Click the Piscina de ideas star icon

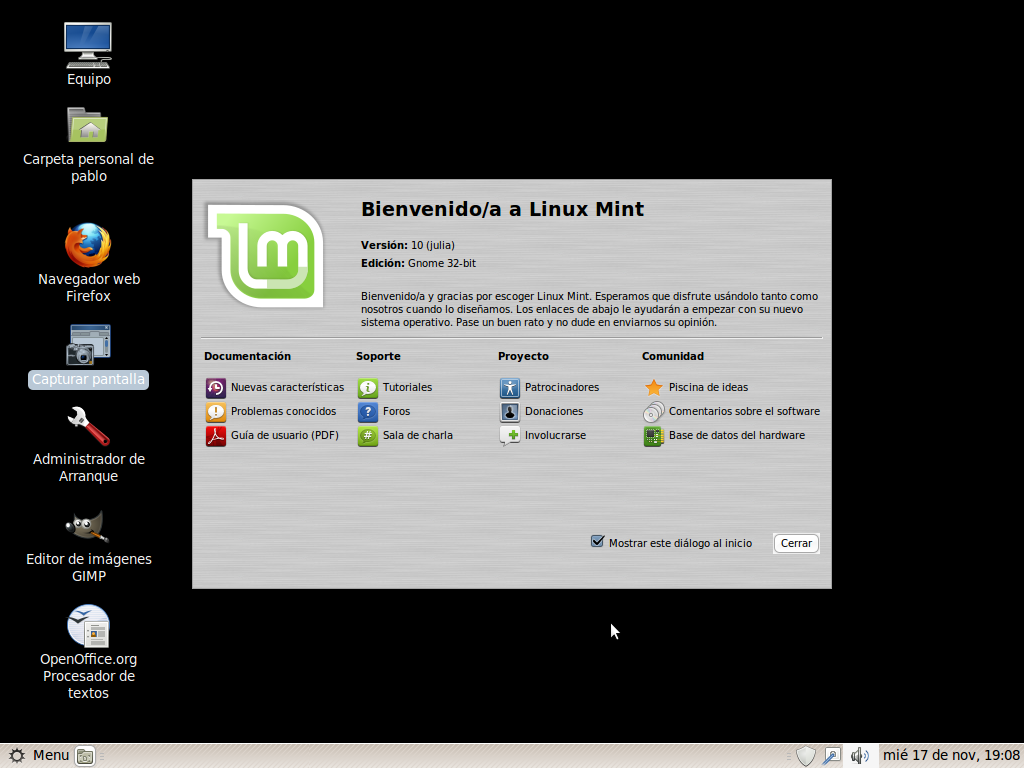coord(654,388)
